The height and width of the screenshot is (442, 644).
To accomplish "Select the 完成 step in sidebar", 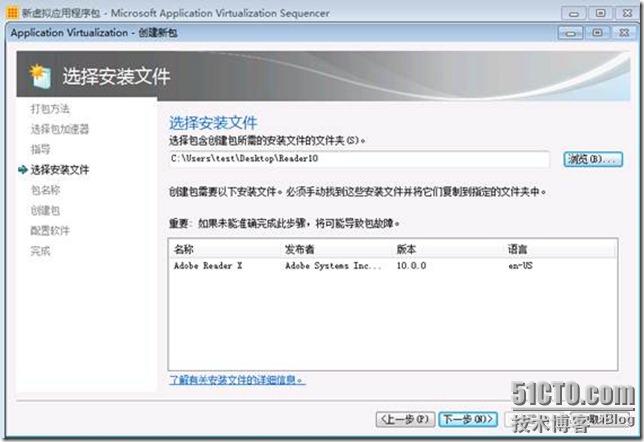I will (x=40, y=251).
